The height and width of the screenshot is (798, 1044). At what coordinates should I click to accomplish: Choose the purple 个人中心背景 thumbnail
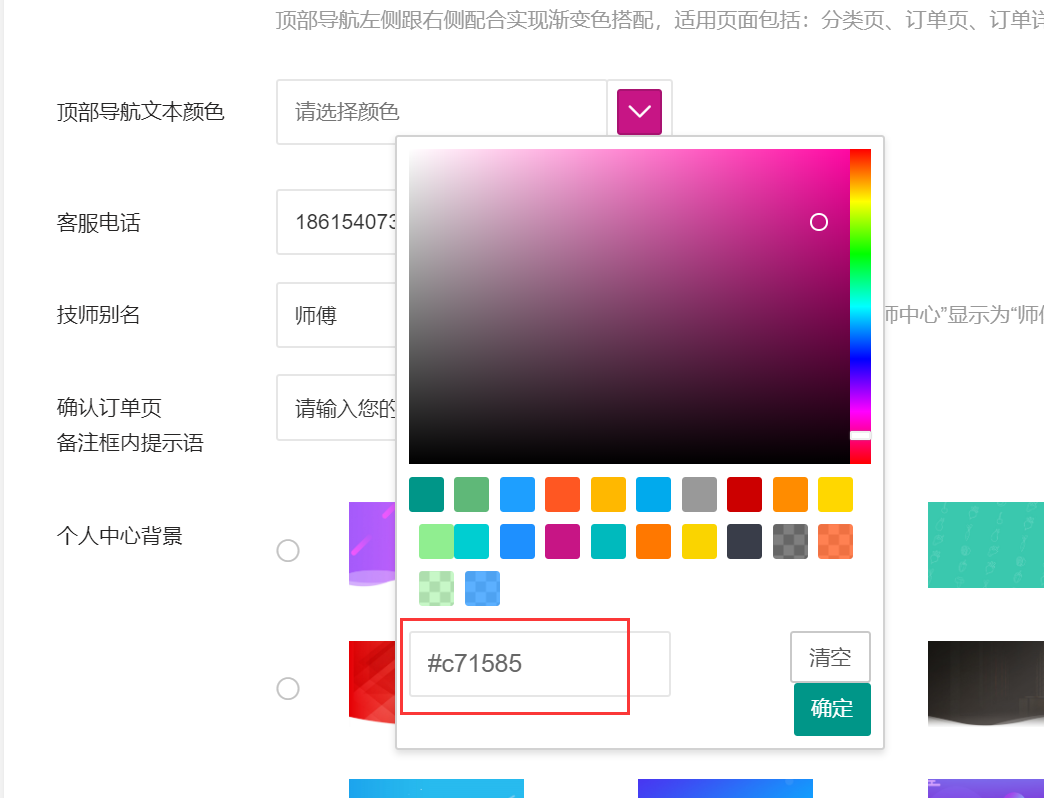click(x=372, y=544)
